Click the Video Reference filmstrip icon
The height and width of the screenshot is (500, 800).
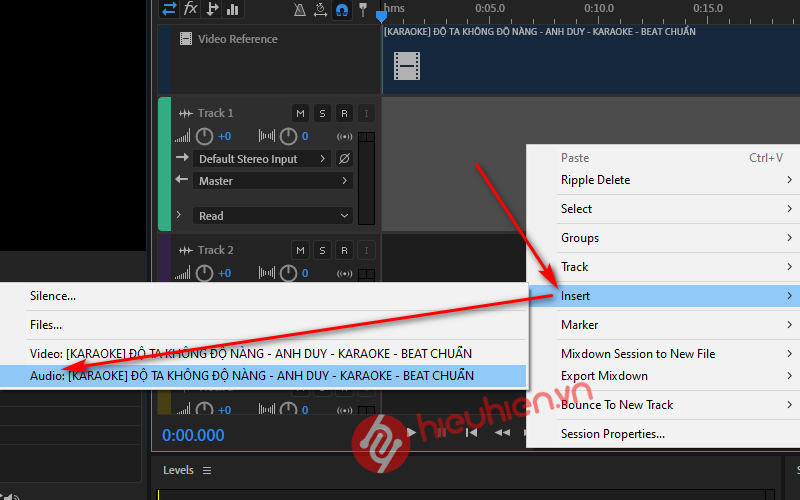pyautogui.click(x=186, y=39)
